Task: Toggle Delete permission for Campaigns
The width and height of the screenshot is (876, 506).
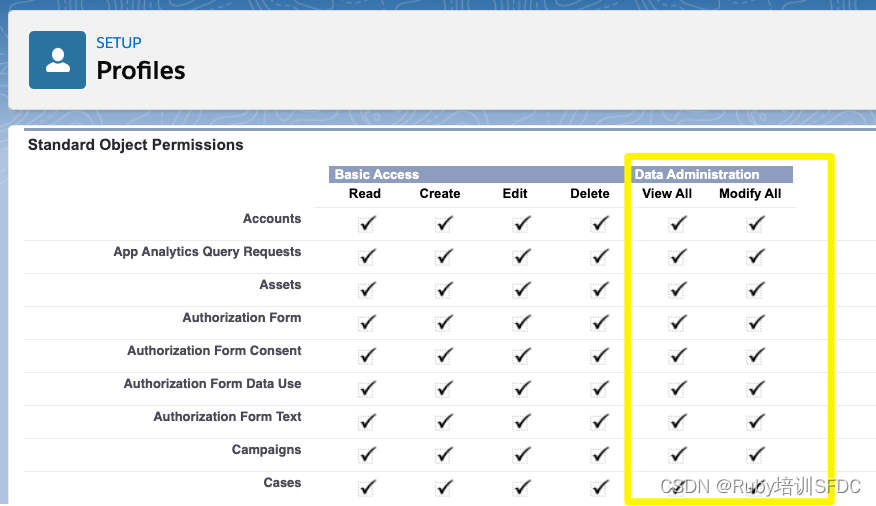Action: tap(599, 455)
